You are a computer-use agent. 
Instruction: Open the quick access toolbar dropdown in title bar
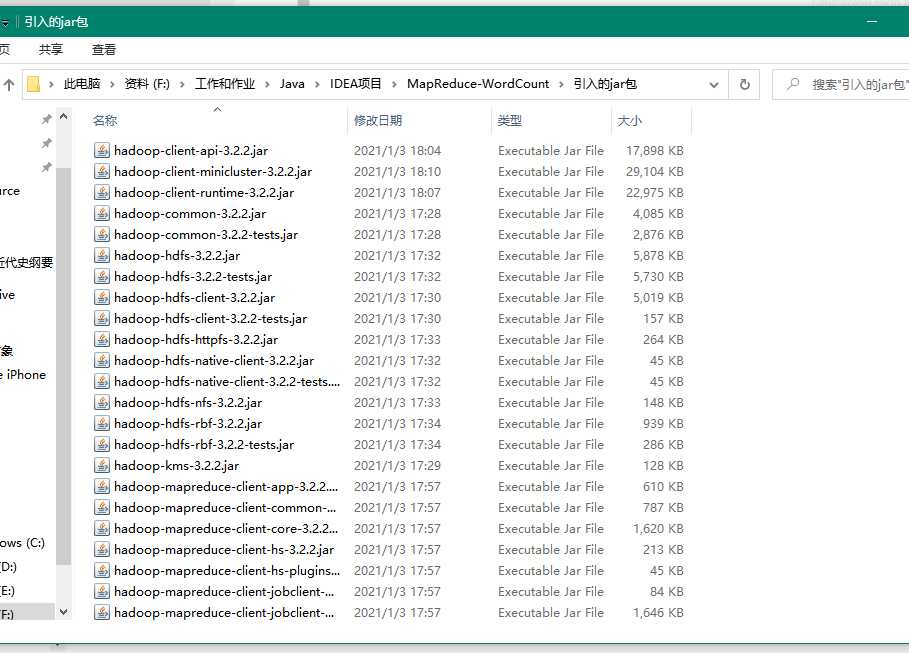[6, 19]
